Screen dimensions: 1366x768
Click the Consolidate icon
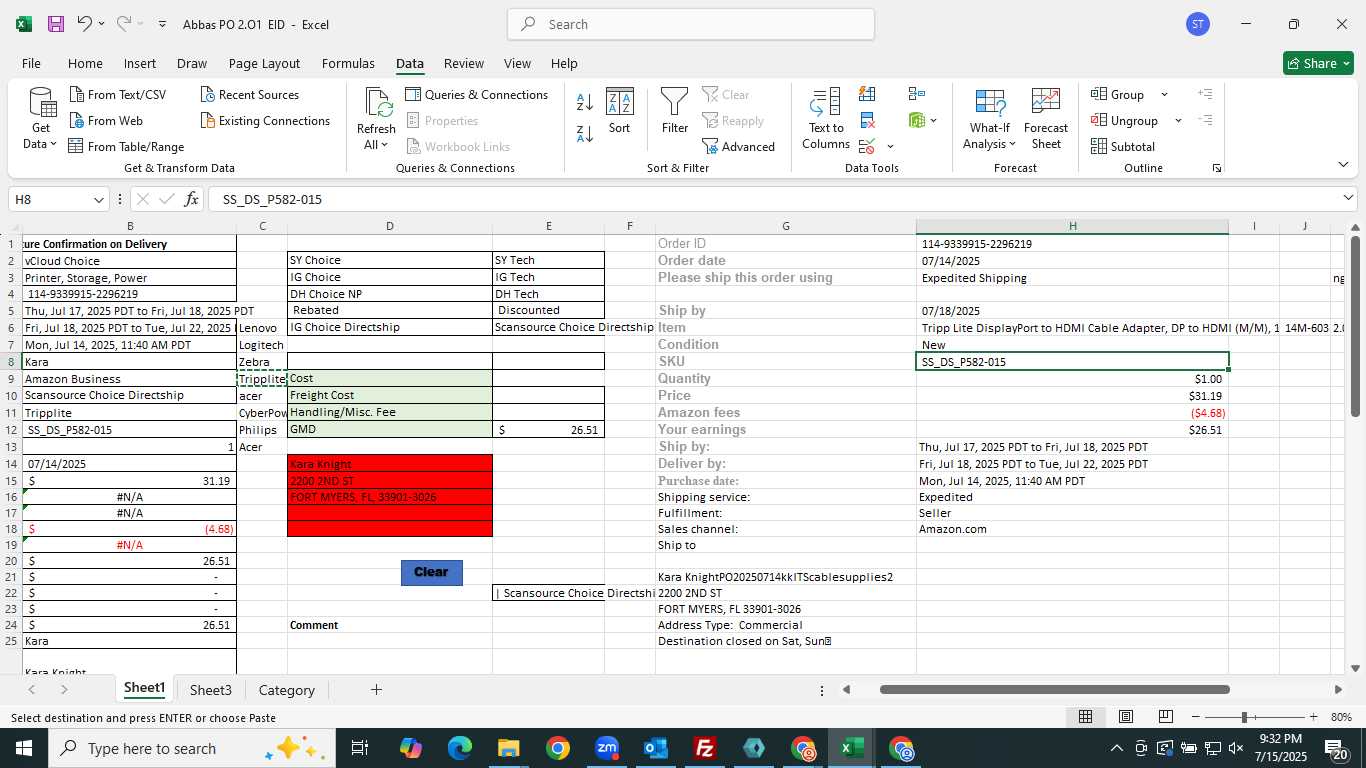click(917, 94)
